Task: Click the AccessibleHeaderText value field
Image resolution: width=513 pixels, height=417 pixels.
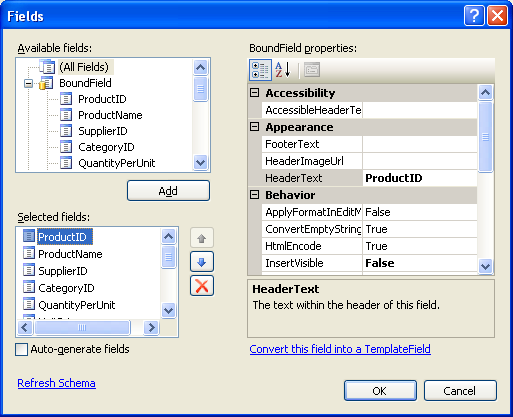Action: coord(420,110)
